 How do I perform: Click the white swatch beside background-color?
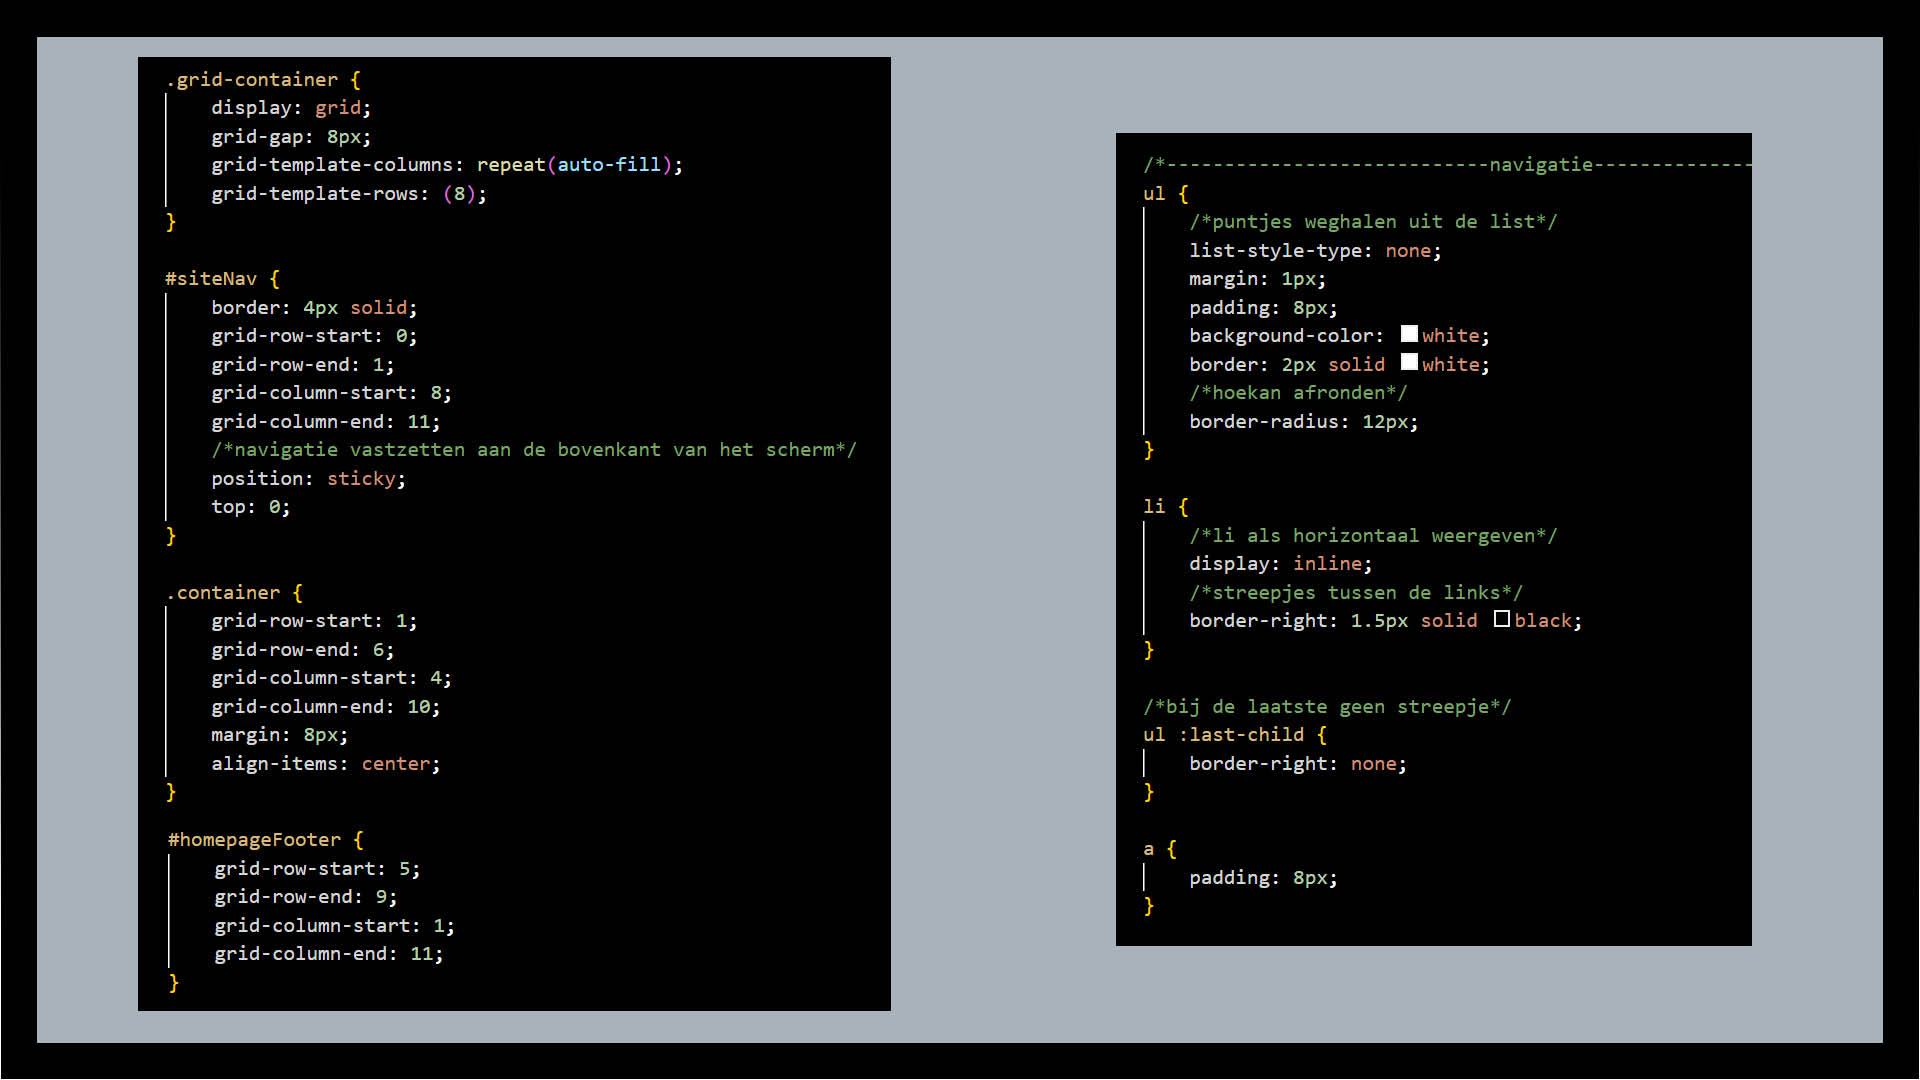tap(1409, 334)
